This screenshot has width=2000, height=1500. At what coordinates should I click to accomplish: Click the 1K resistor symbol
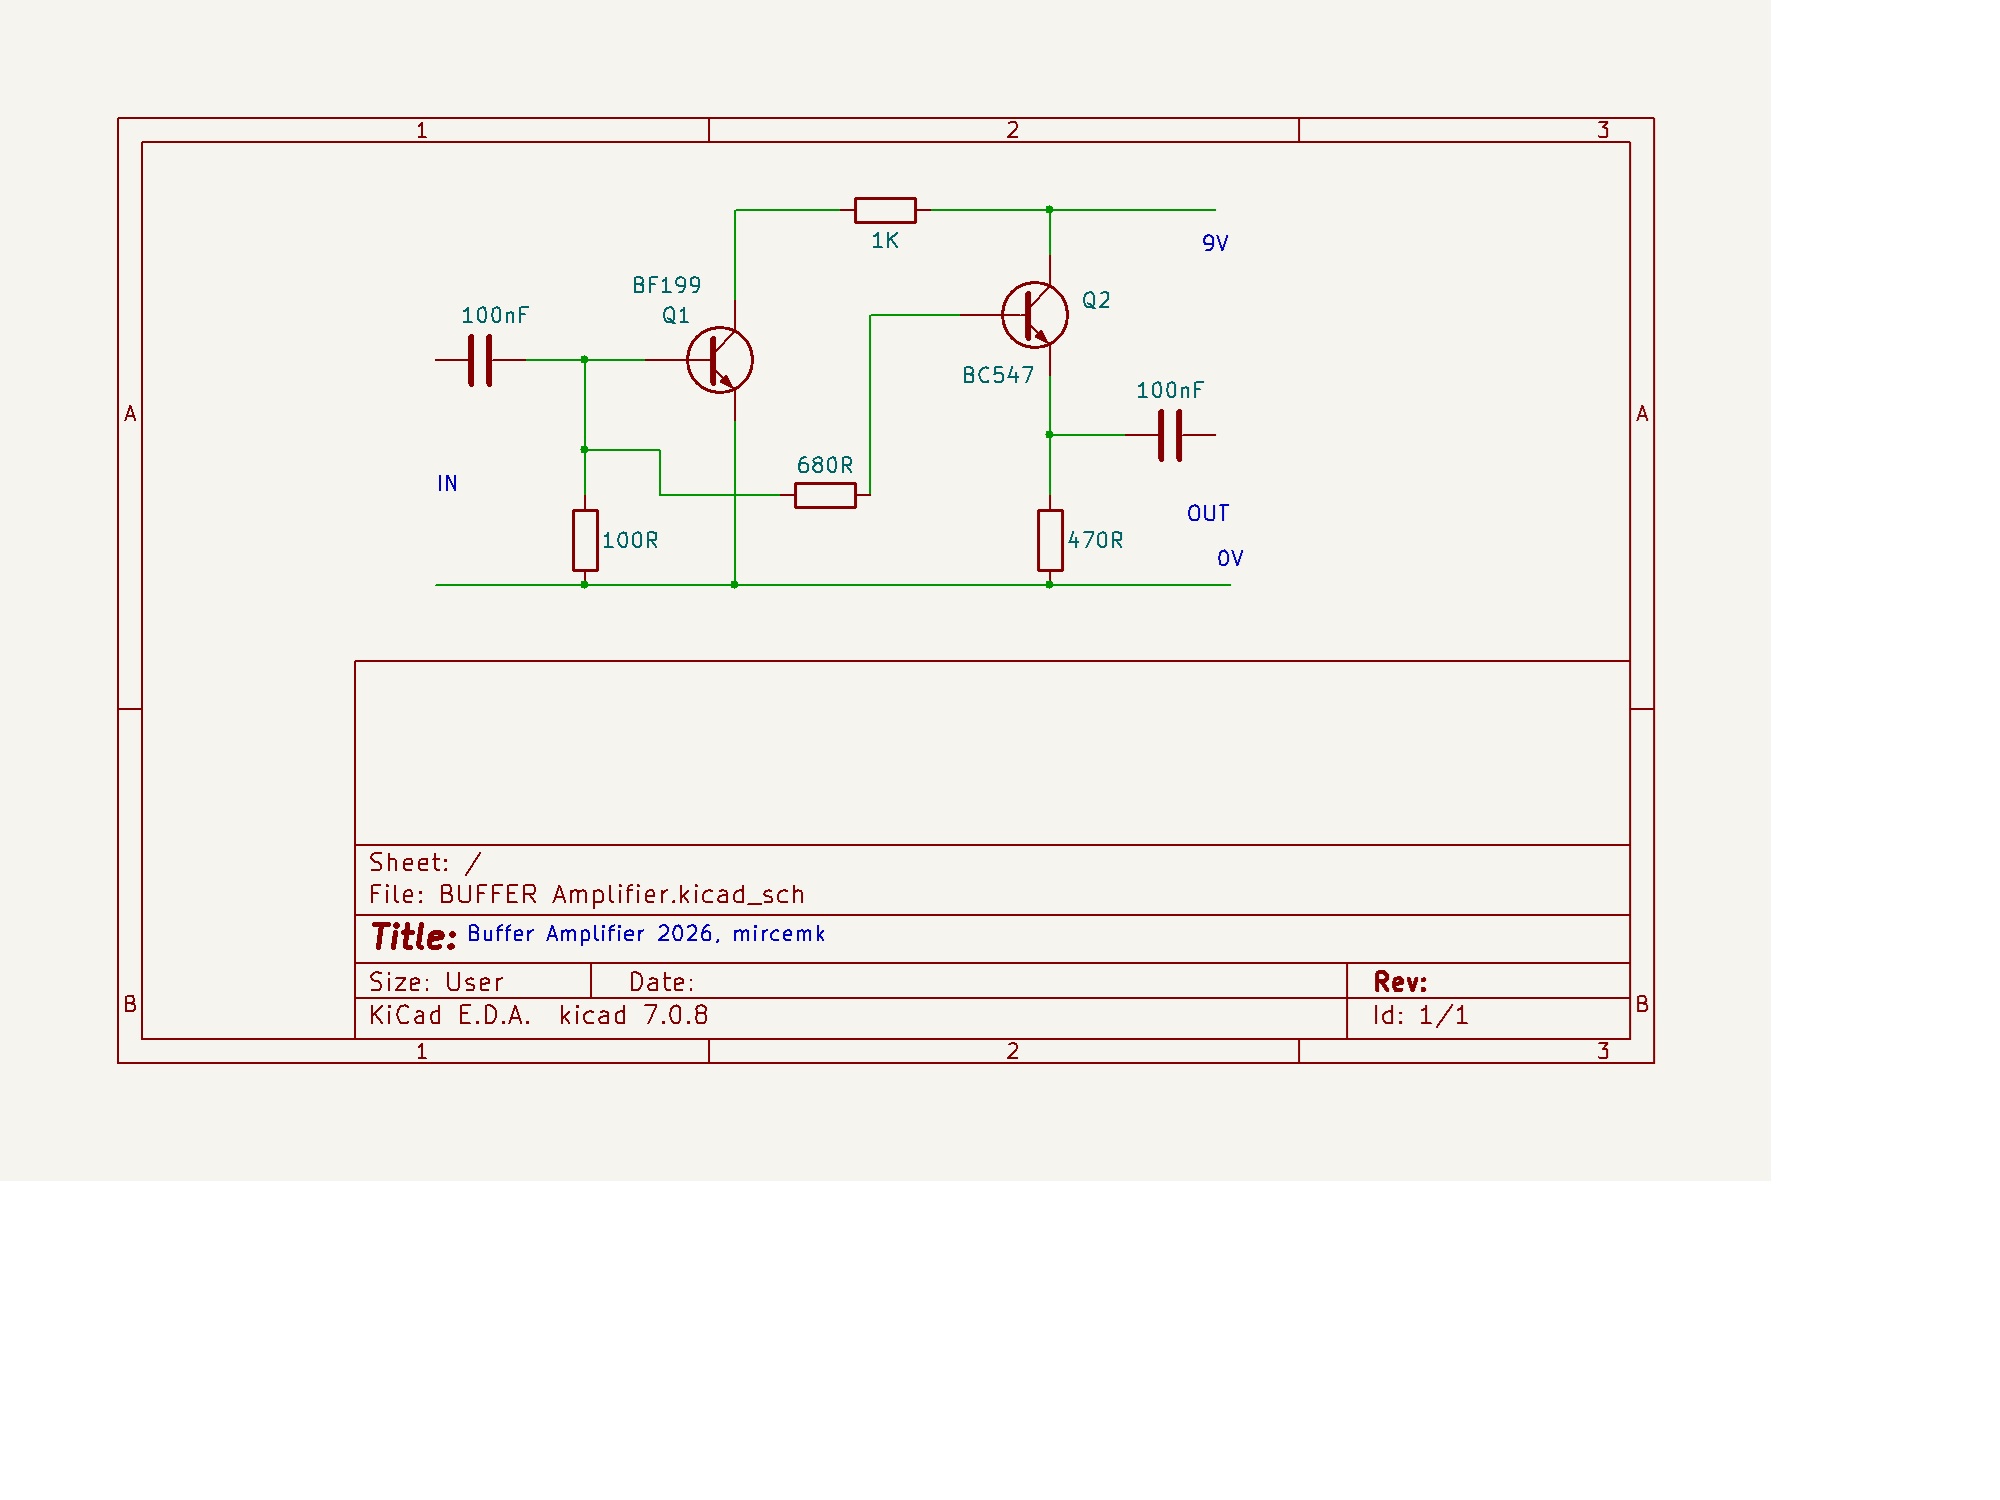click(885, 210)
